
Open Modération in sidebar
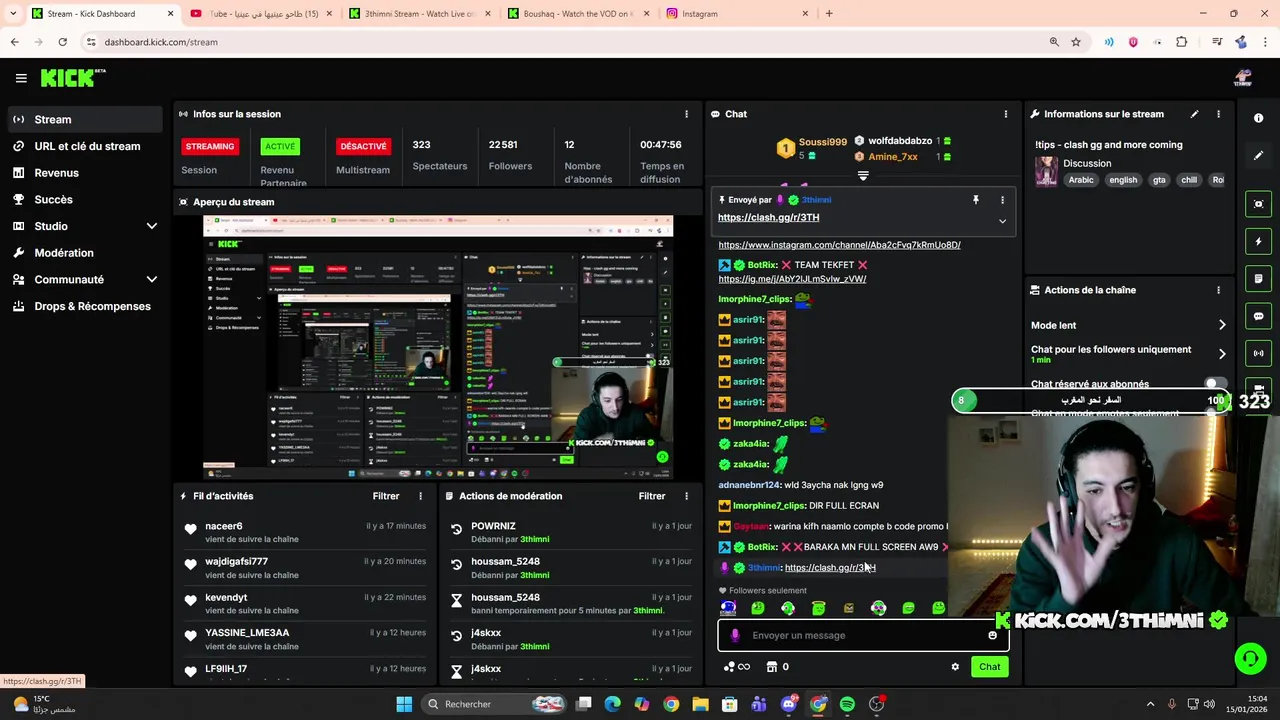(84, 253)
